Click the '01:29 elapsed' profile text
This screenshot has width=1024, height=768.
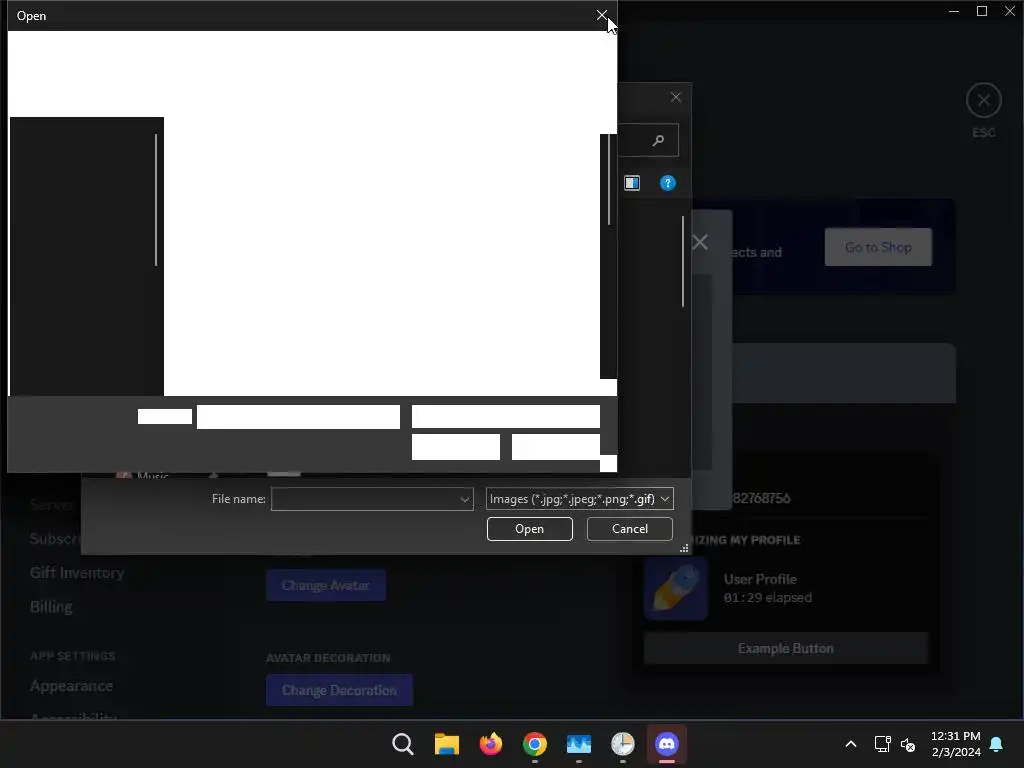pos(767,598)
